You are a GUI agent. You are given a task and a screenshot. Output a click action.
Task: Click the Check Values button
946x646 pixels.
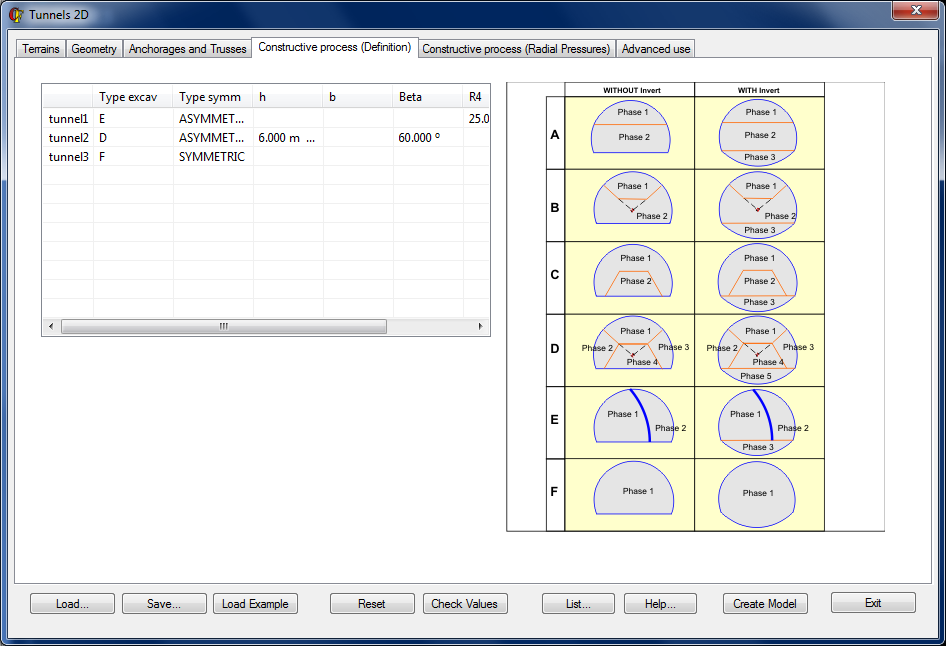pos(465,604)
